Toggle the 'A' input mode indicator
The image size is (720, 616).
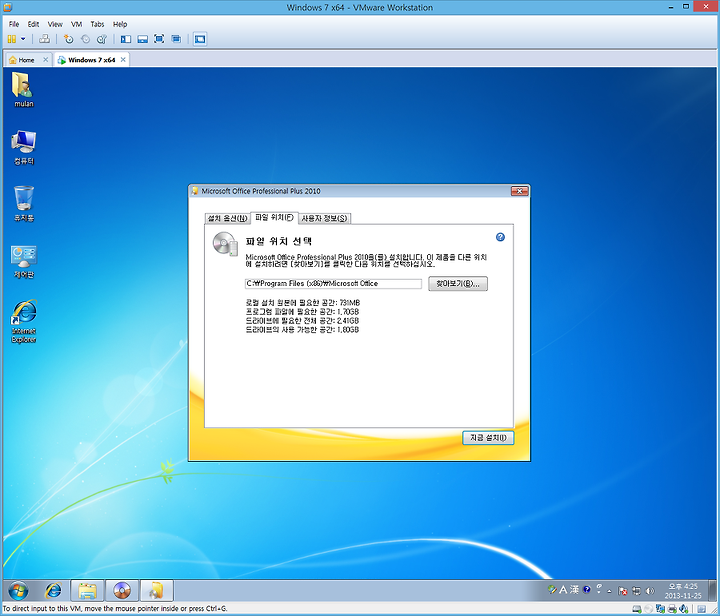point(563,589)
